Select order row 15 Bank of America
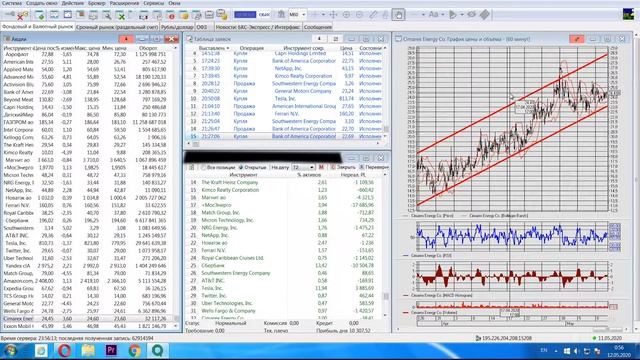Image resolution: width=640 pixels, height=360 pixels. pyautogui.click(x=284, y=136)
